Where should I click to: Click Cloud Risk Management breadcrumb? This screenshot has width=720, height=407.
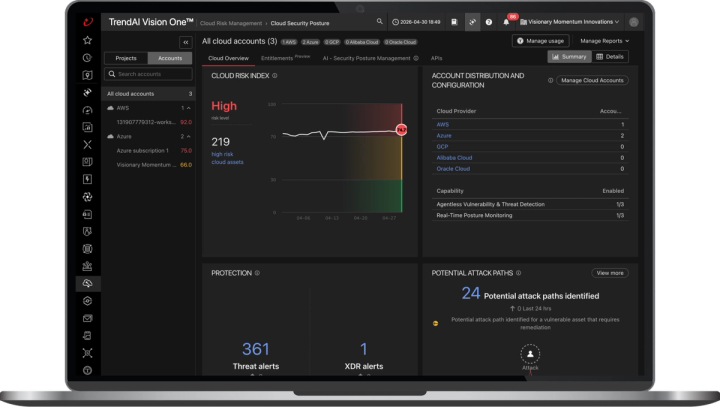pyautogui.click(x=231, y=23)
